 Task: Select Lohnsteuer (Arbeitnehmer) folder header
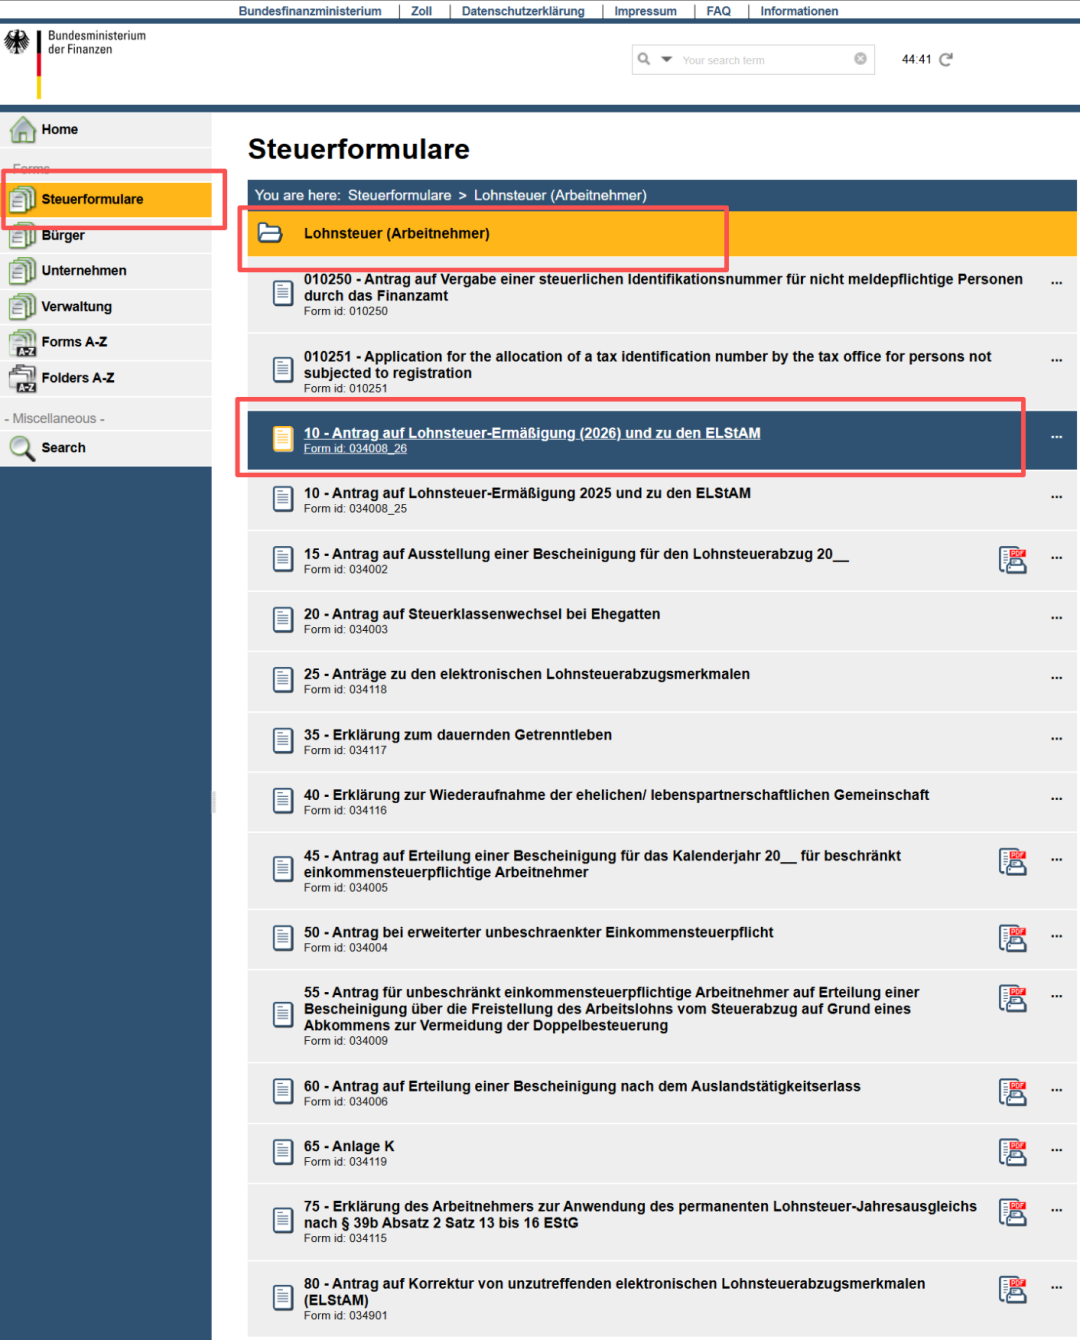662,233
